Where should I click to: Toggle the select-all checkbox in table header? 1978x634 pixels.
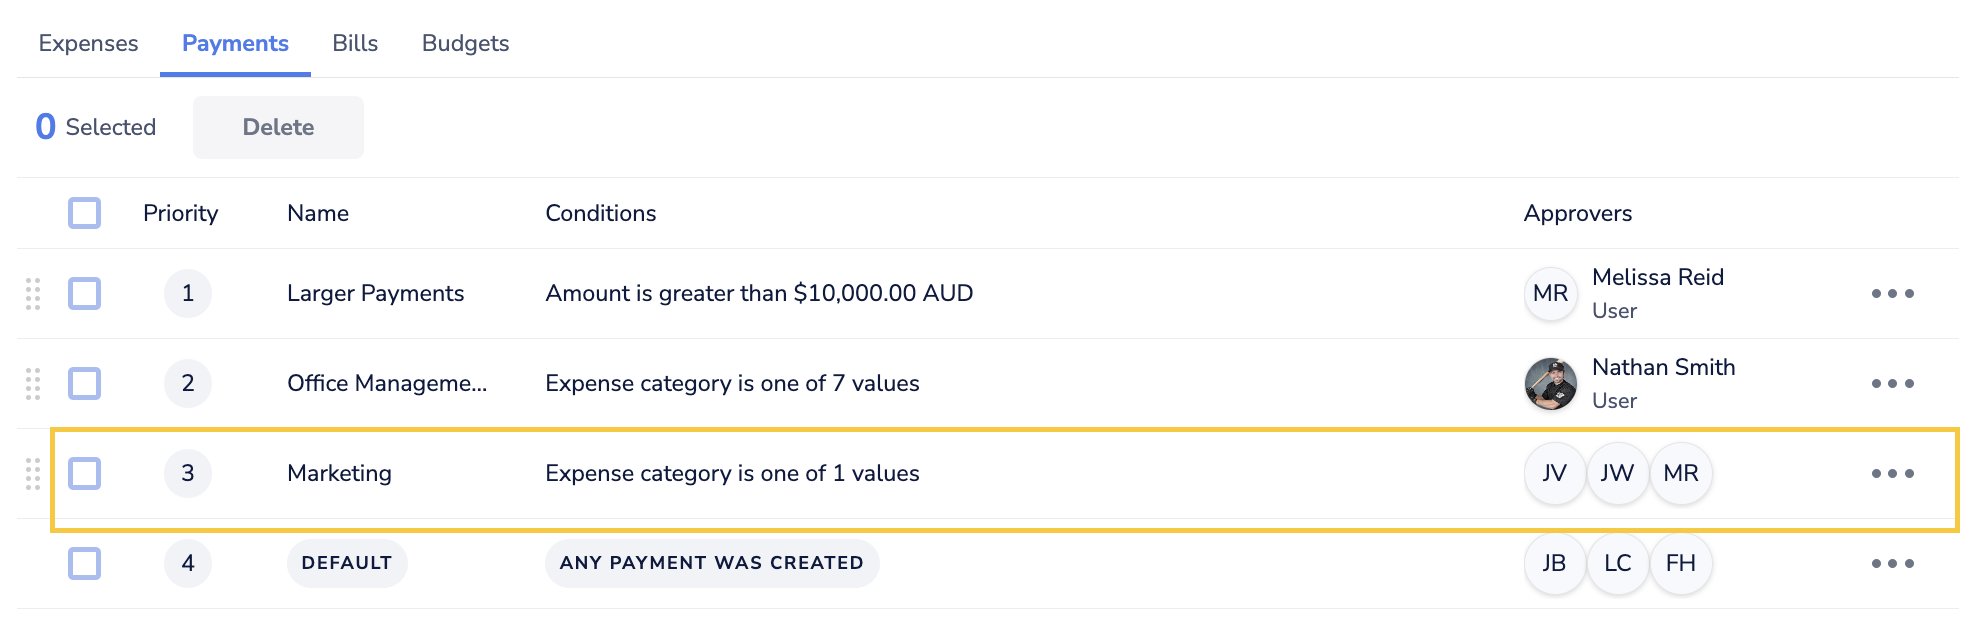pos(85,213)
